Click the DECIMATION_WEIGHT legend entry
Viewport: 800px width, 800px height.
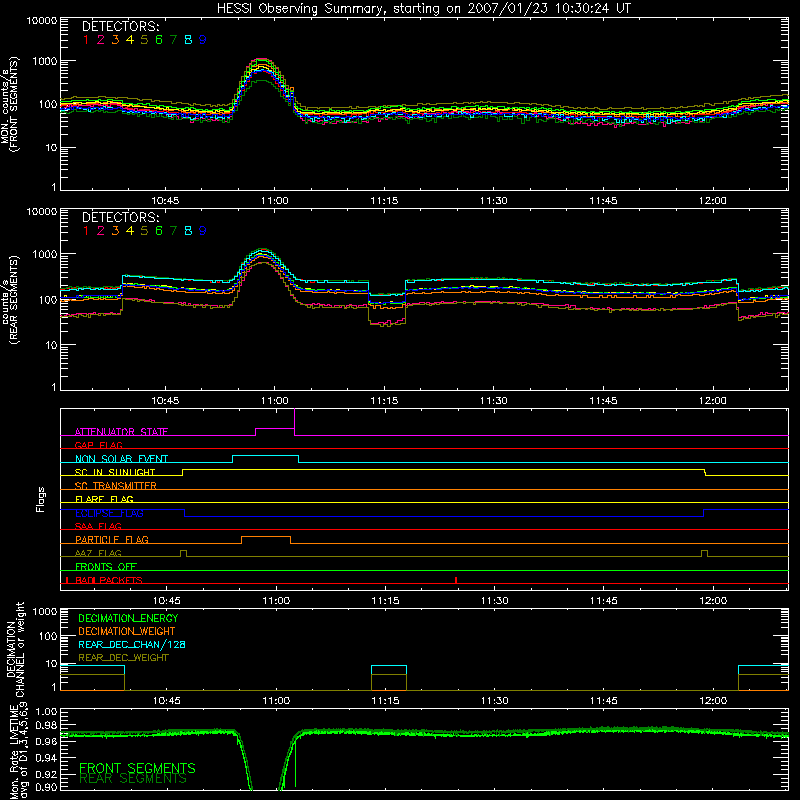(x=127, y=632)
